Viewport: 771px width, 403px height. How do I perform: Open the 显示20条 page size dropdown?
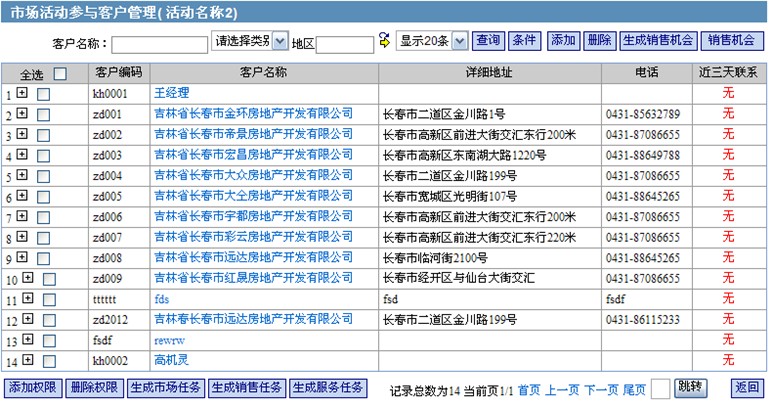point(432,41)
